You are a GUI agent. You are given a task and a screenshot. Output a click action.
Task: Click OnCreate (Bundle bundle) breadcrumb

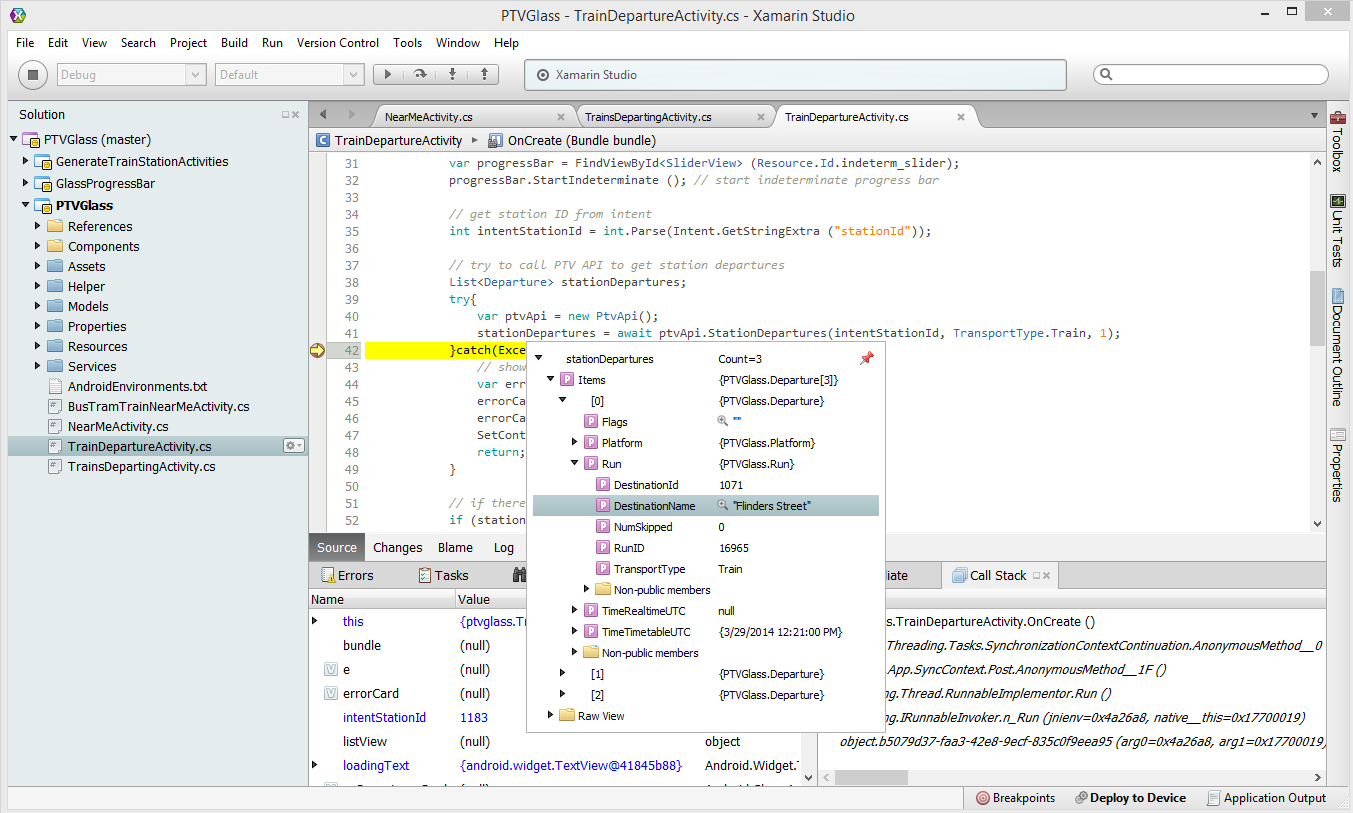click(572, 140)
